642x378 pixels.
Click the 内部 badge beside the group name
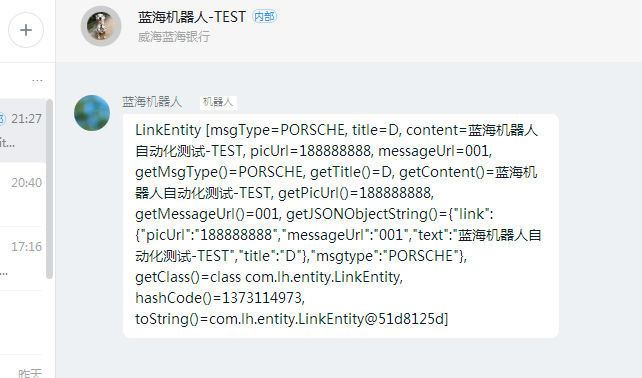click(264, 16)
